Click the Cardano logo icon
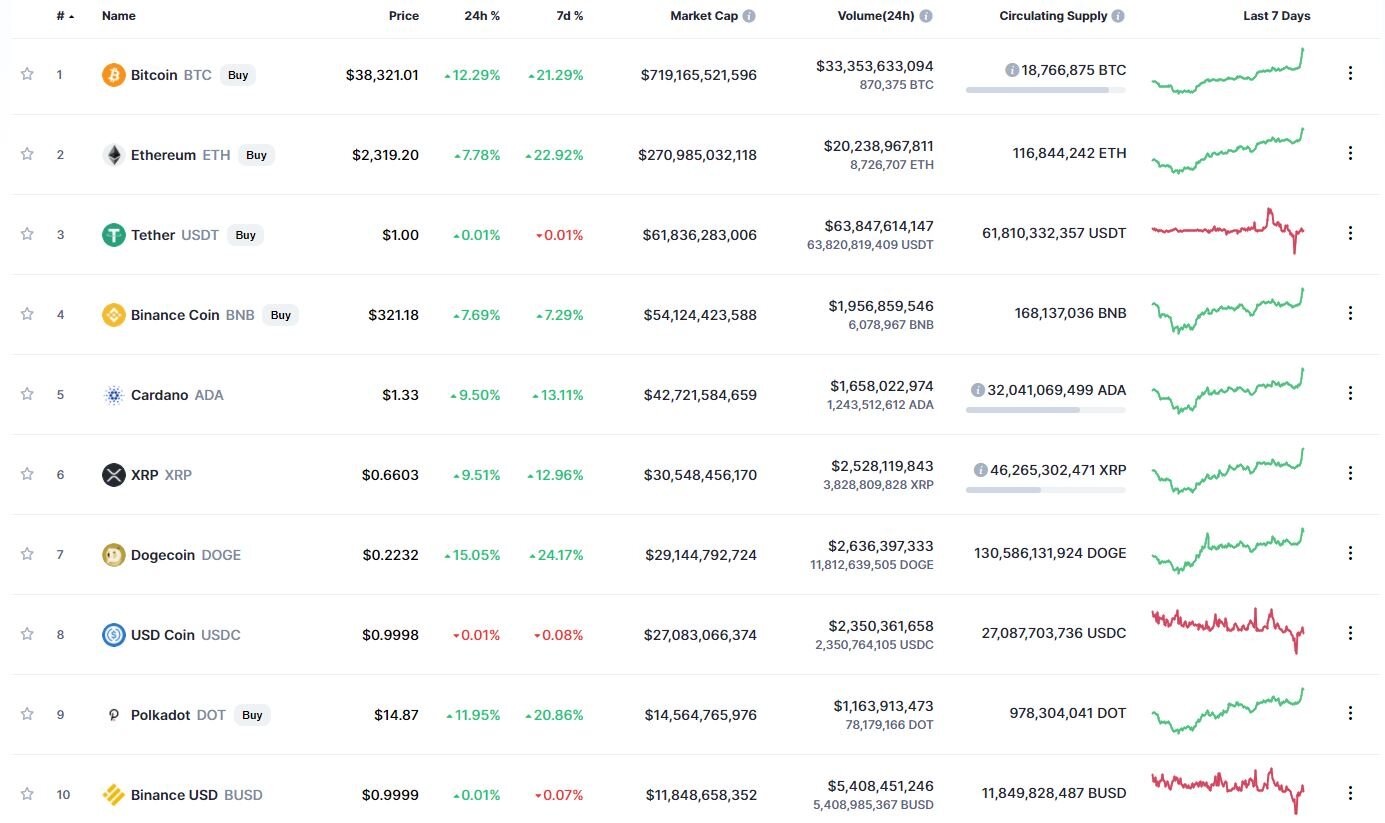Image resolution: width=1385 pixels, height=823 pixels. pos(114,395)
